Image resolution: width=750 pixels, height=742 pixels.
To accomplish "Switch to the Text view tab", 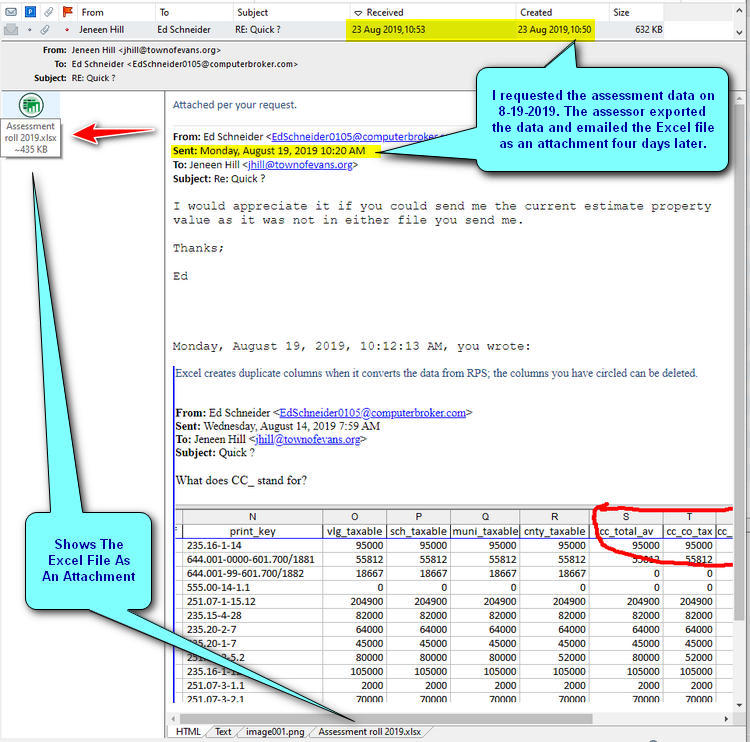I will pos(223,732).
